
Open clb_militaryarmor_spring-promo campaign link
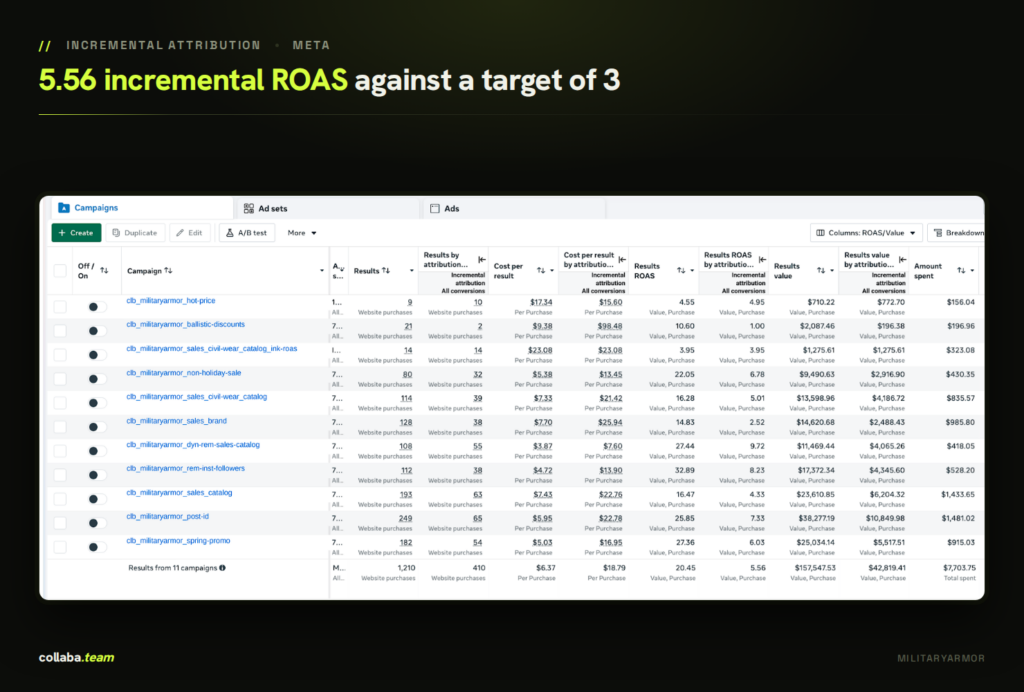178,541
